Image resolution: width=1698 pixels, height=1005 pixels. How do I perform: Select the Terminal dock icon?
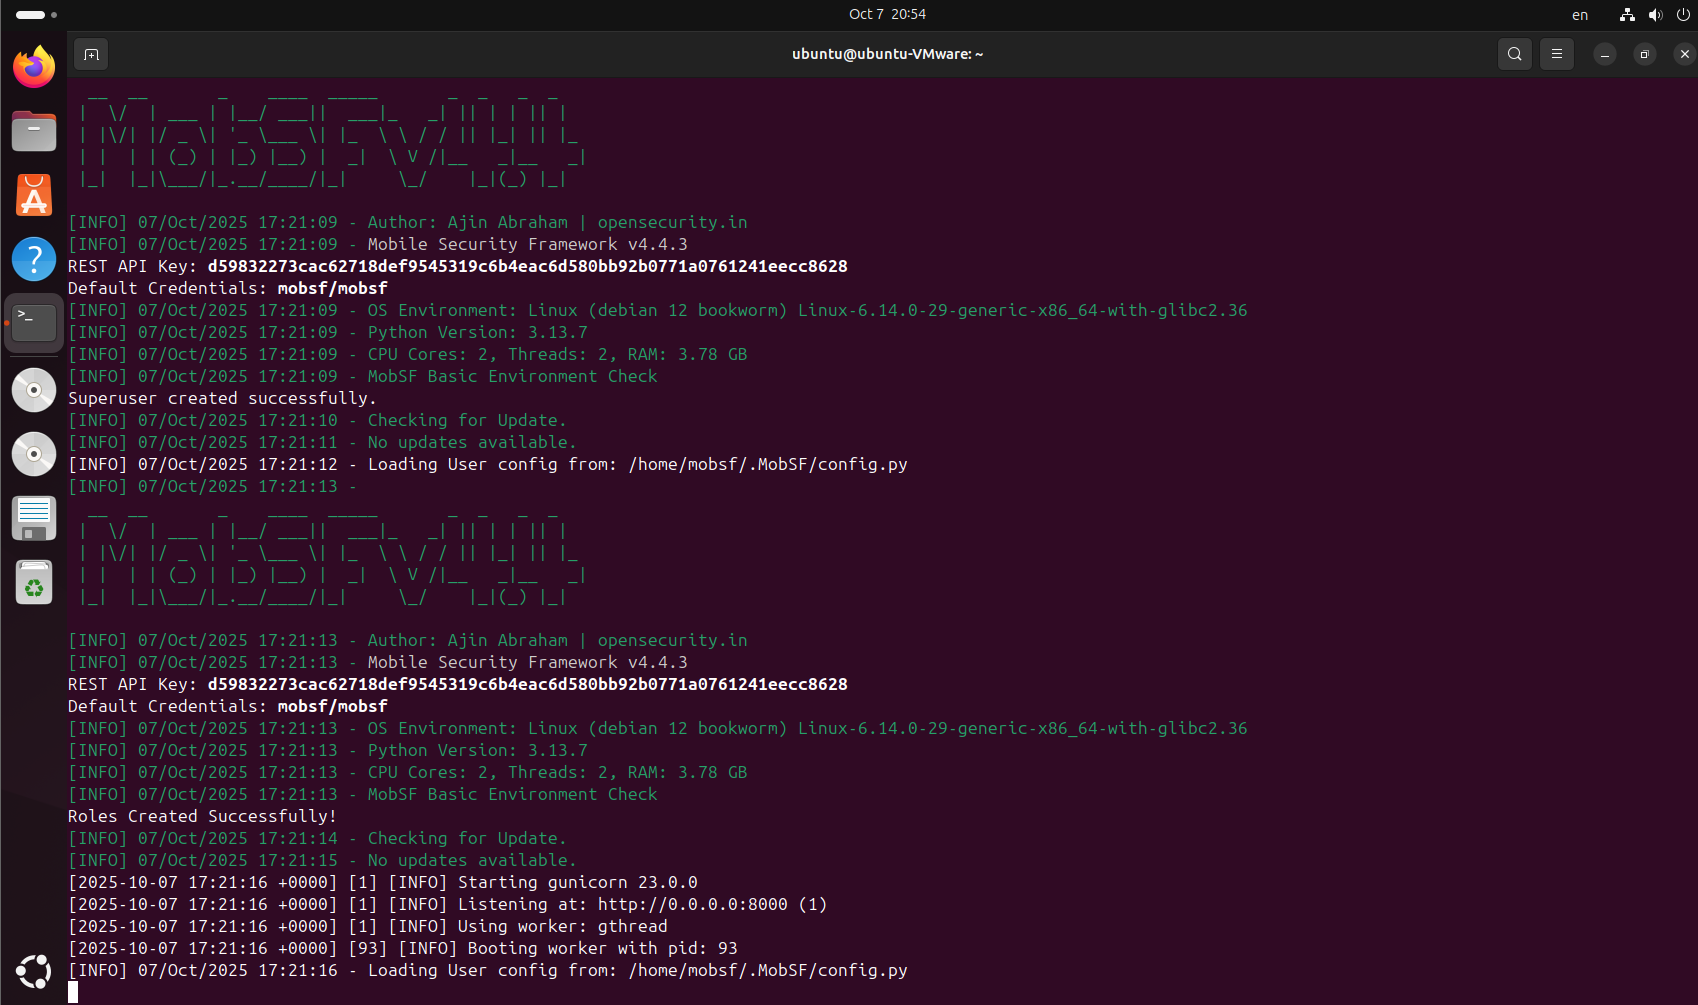click(x=34, y=322)
